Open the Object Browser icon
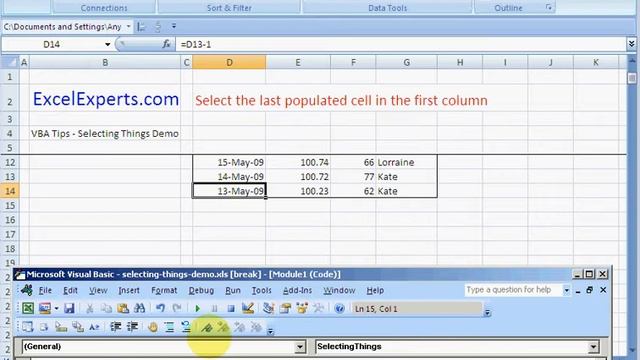 point(302,308)
